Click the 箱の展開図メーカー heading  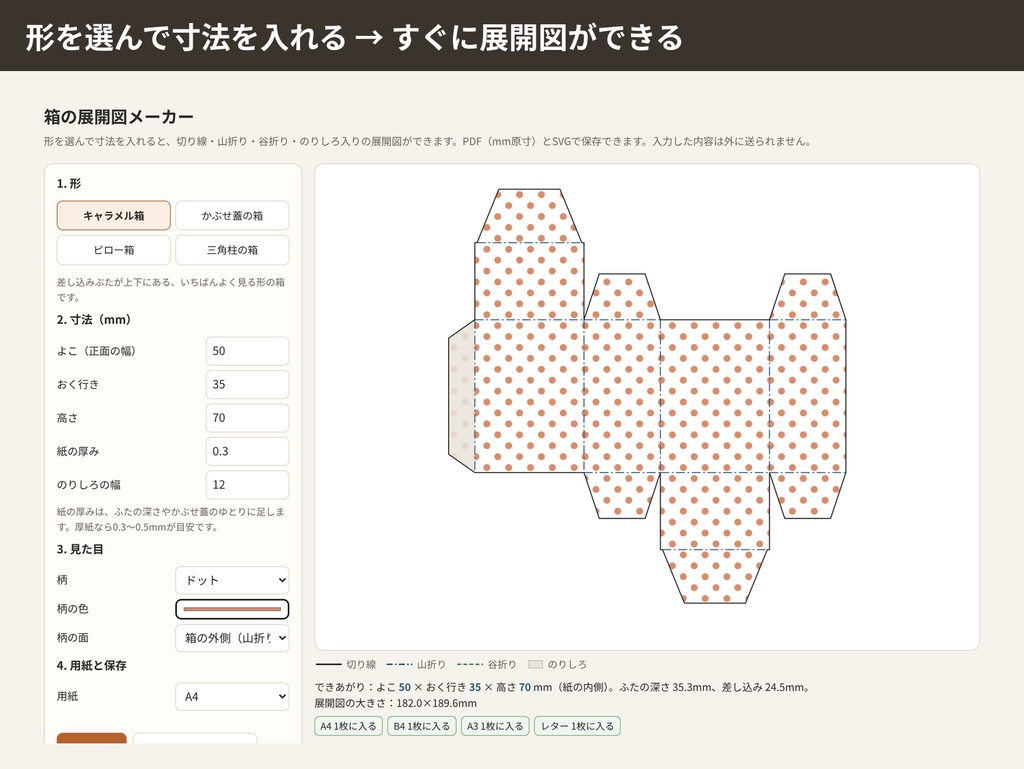[119, 117]
